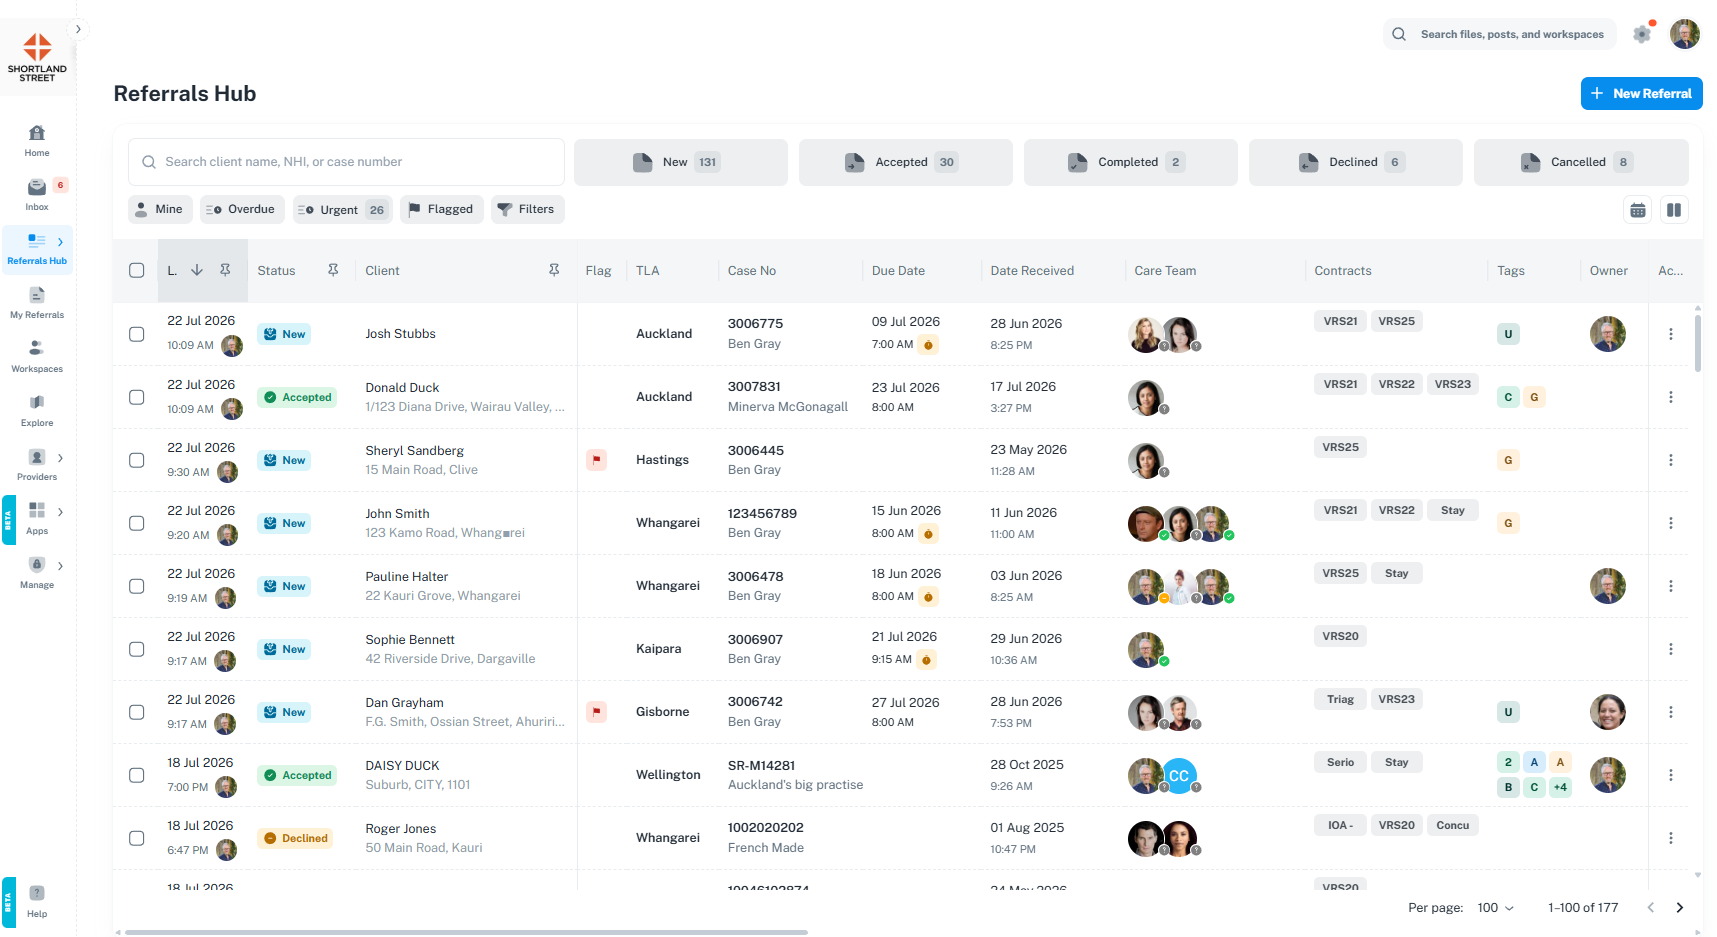Click the search client name input field
This screenshot has height=937, width=1717.
pyautogui.click(x=346, y=162)
